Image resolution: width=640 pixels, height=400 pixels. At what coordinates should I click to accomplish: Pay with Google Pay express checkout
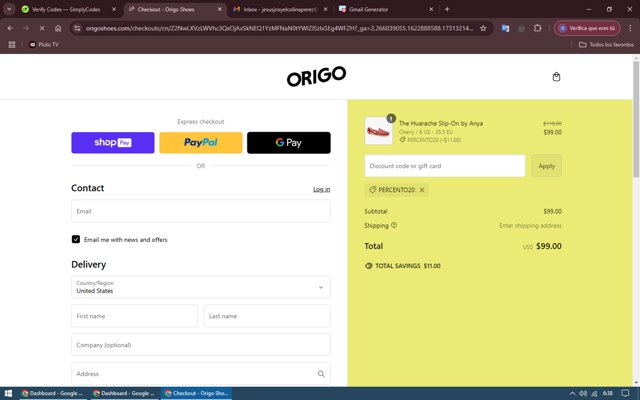289,142
